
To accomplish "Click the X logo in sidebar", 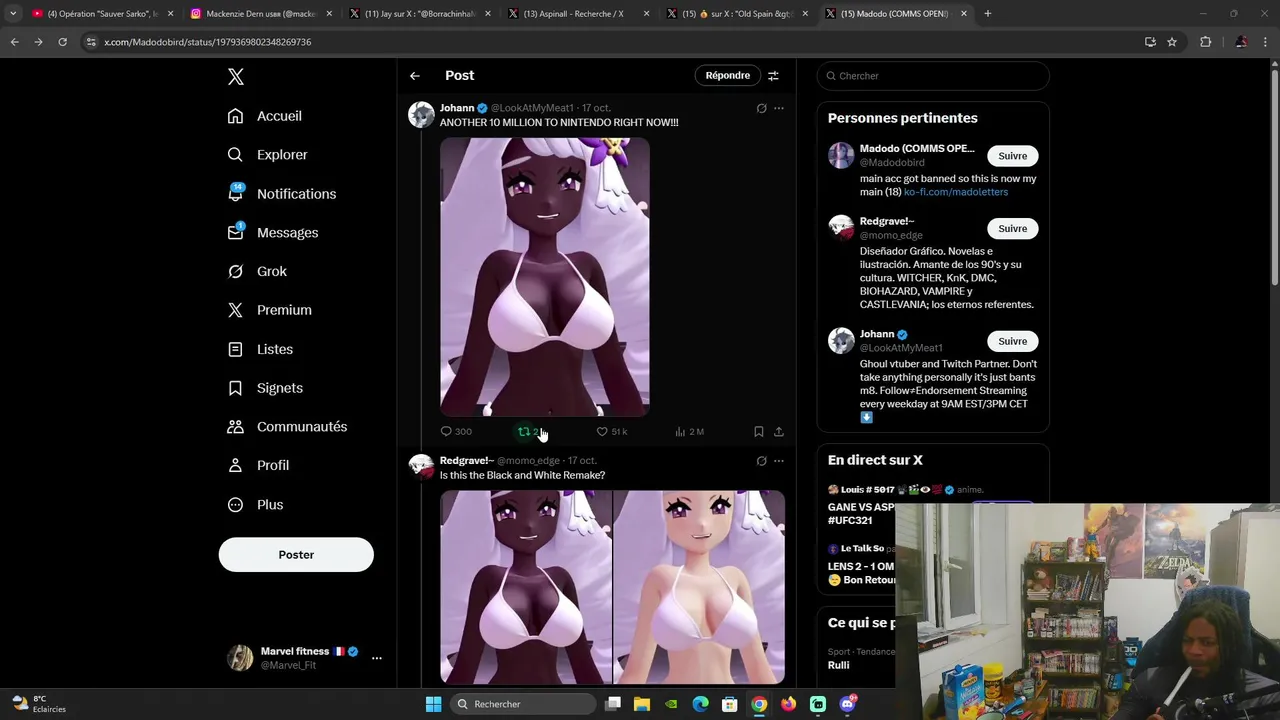I will [235, 77].
